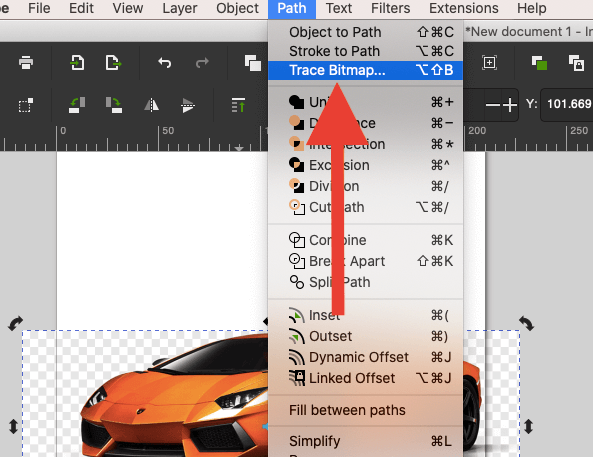Choose Dynamic Offset menu entry
The width and height of the screenshot is (593, 457).
(365, 357)
